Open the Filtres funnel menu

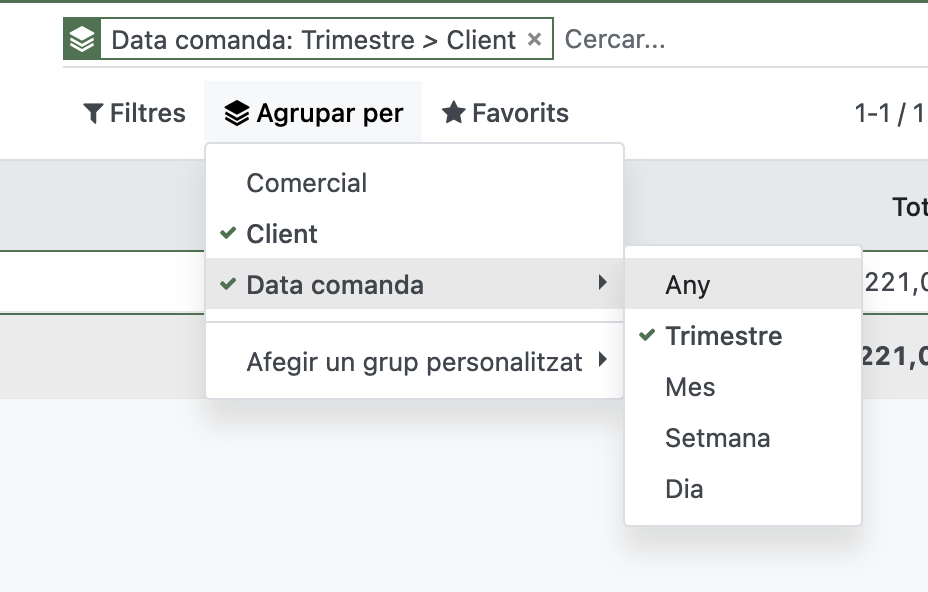(x=134, y=113)
